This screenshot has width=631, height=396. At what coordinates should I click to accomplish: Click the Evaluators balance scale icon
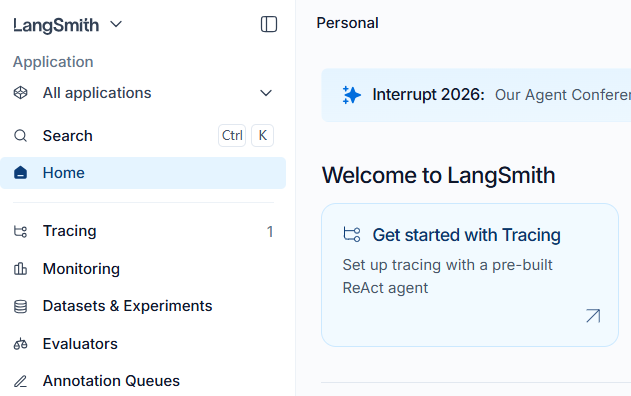point(21,344)
